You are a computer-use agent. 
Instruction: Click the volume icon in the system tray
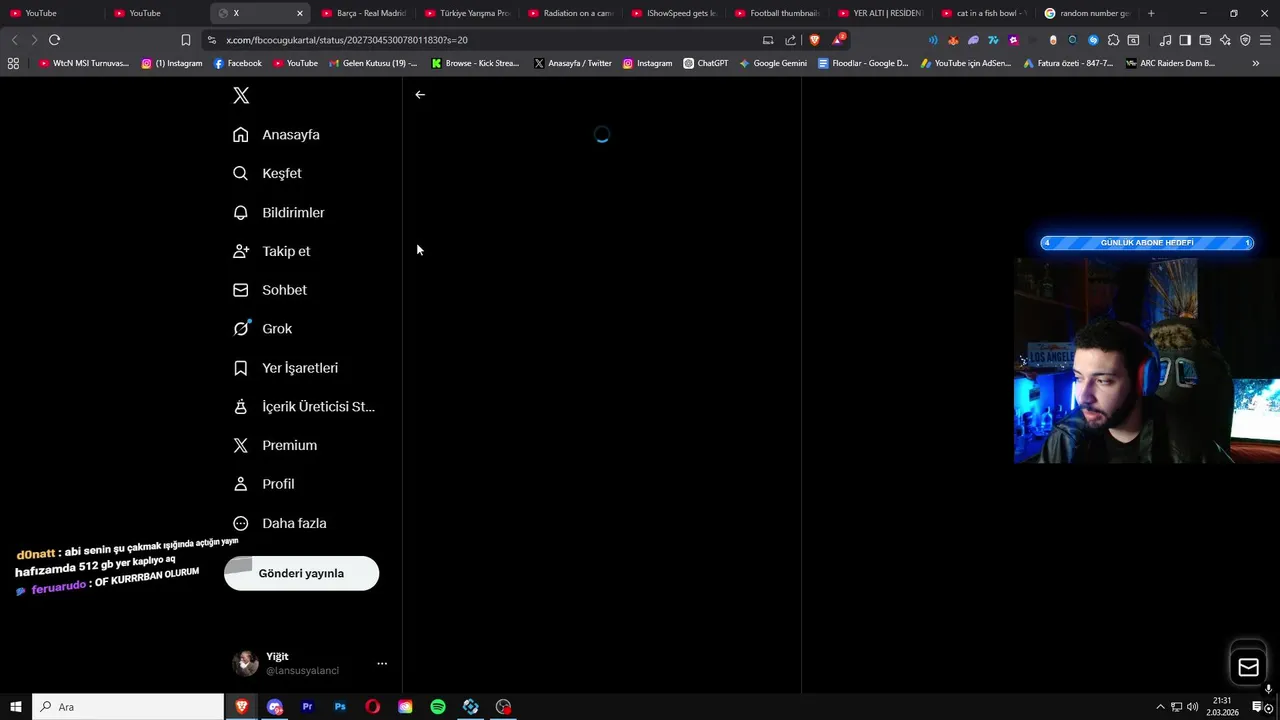coord(1192,707)
